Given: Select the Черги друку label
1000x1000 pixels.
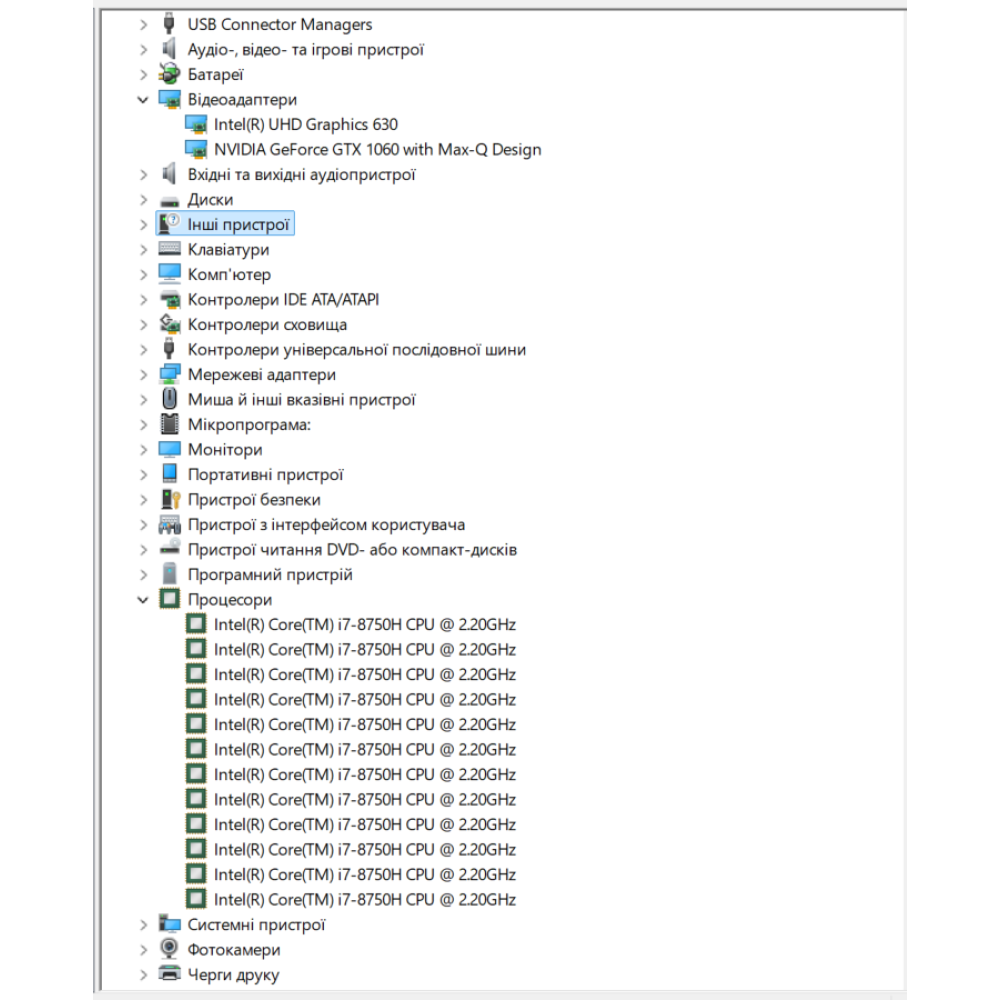Looking at the screenshot, I should tap(233, 974).
